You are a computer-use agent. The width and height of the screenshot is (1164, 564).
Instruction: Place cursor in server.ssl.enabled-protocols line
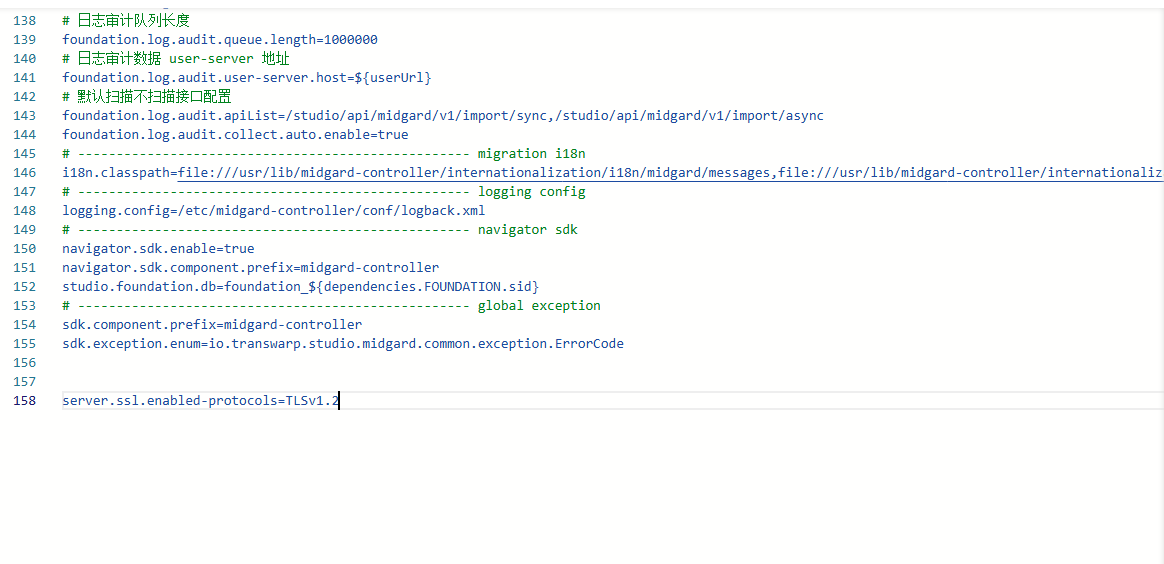coord(200,401)
